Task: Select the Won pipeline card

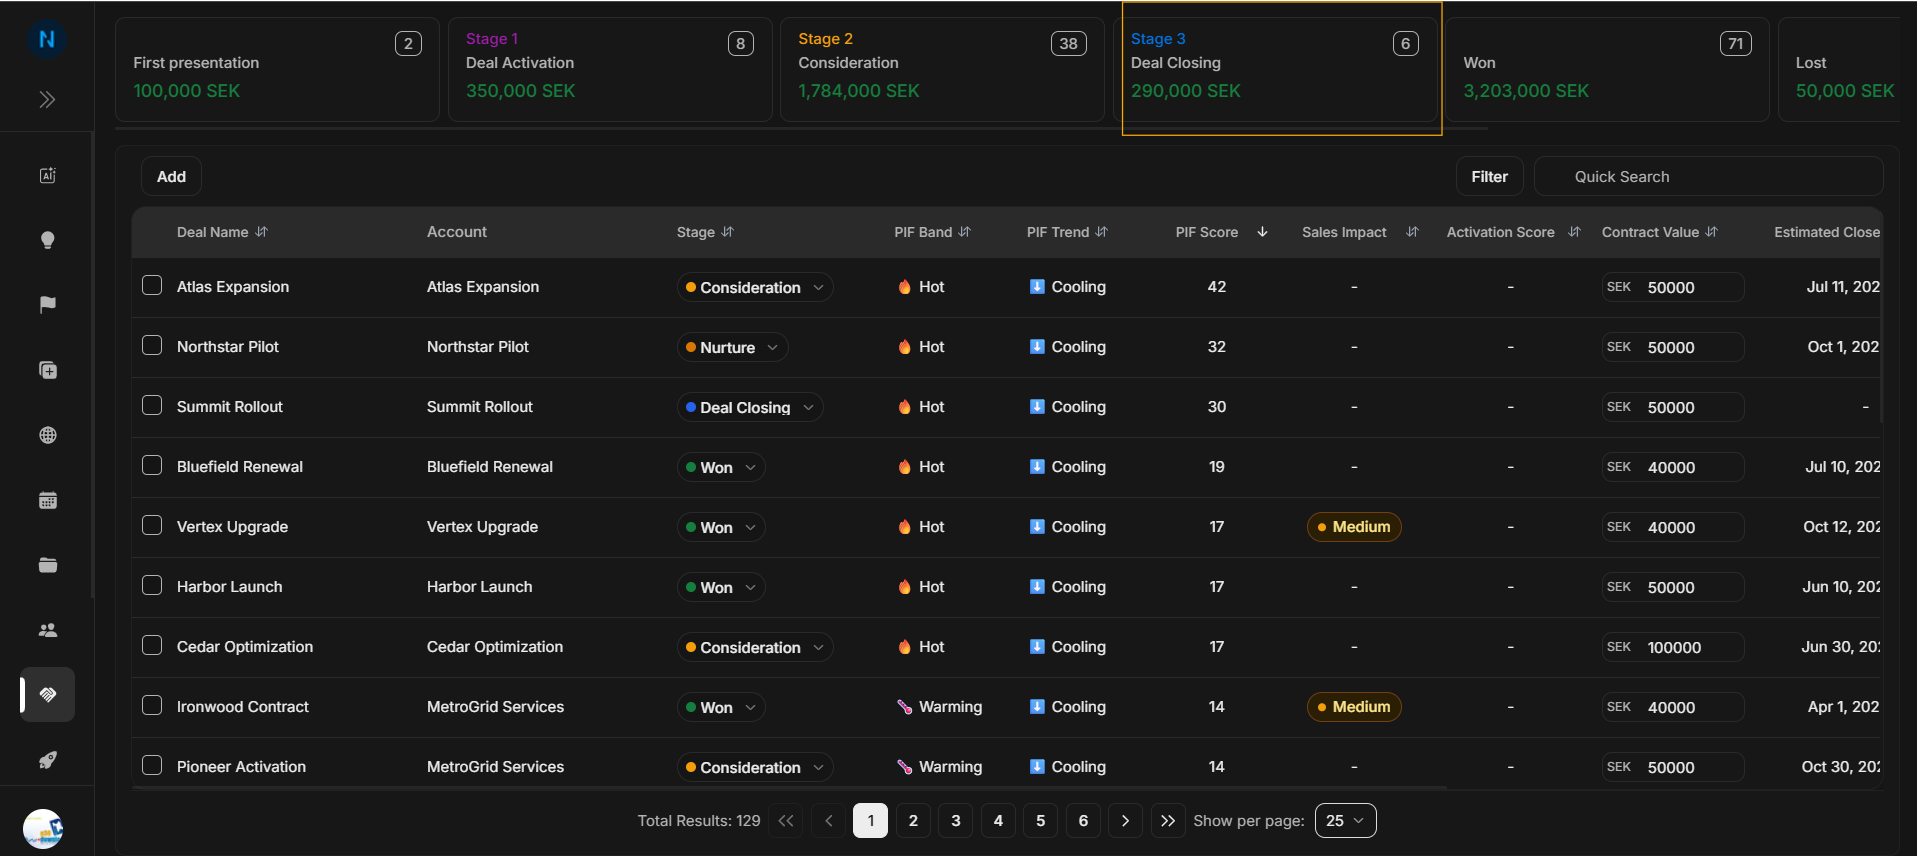Action: tap(1607, 69)
